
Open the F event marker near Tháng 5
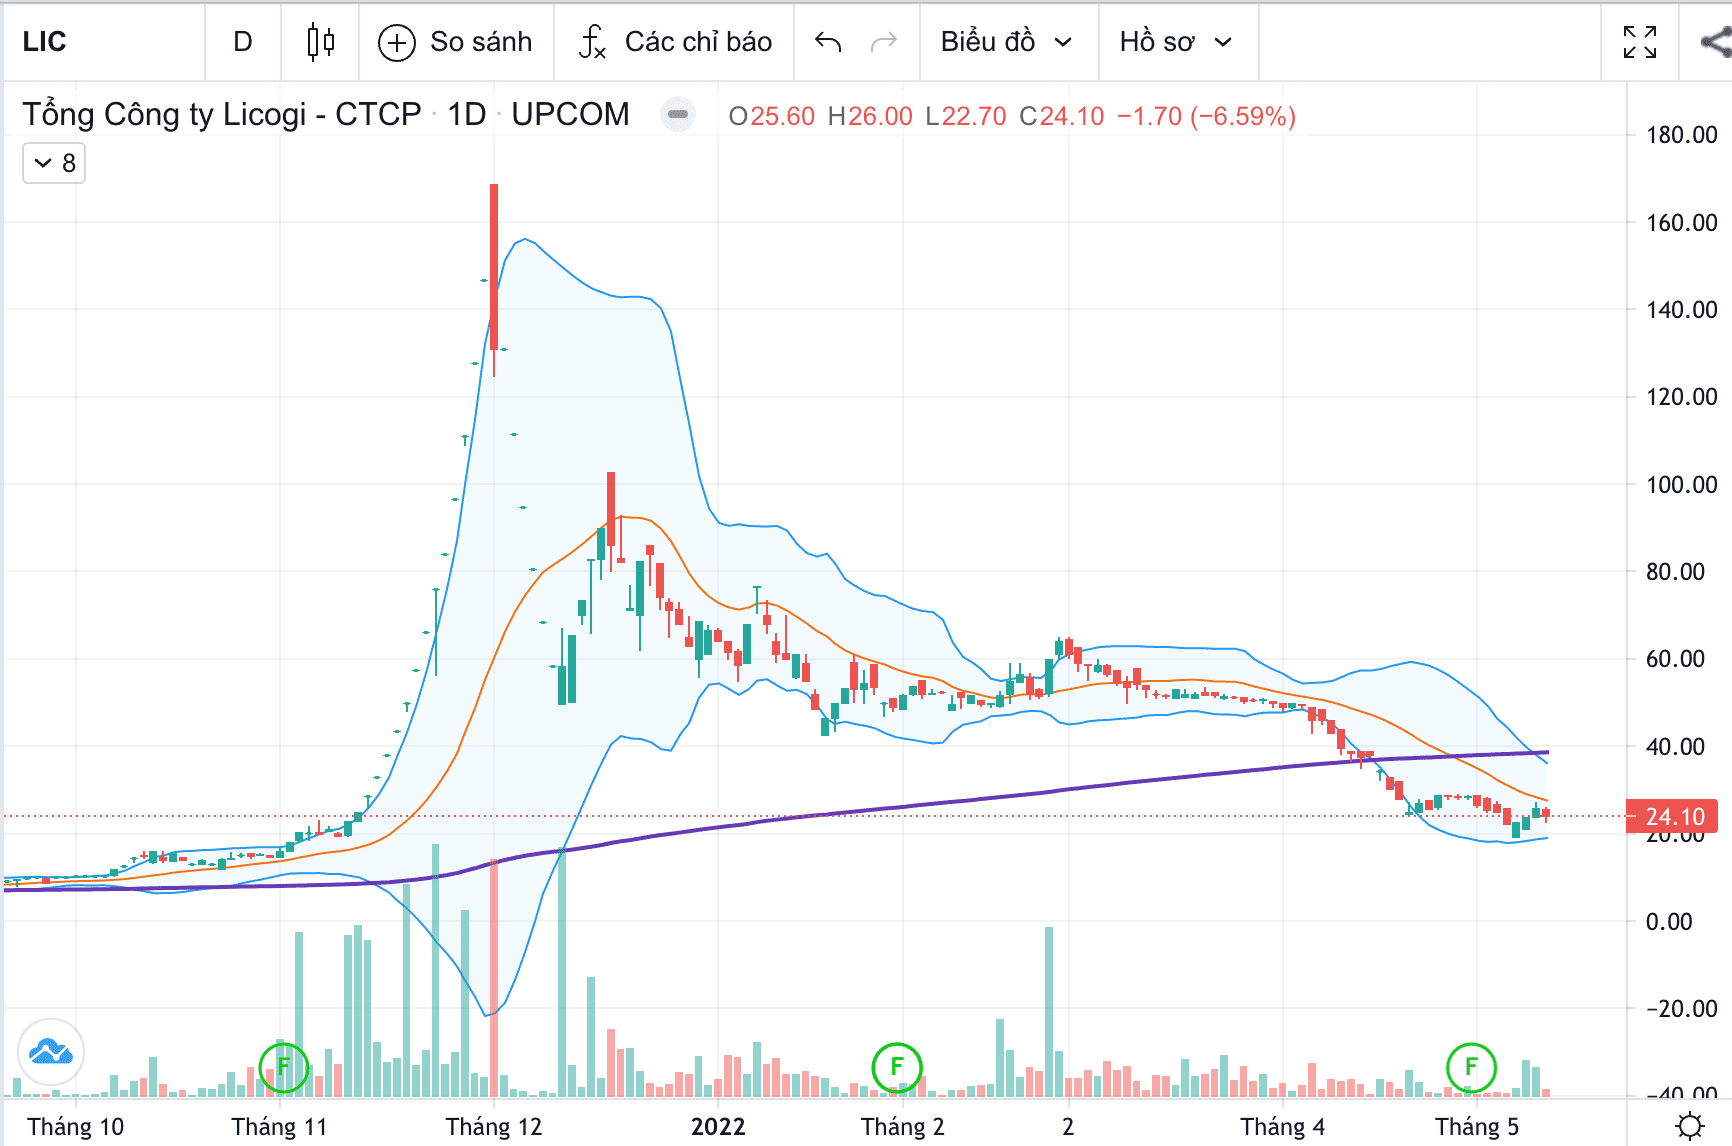1471,1067
